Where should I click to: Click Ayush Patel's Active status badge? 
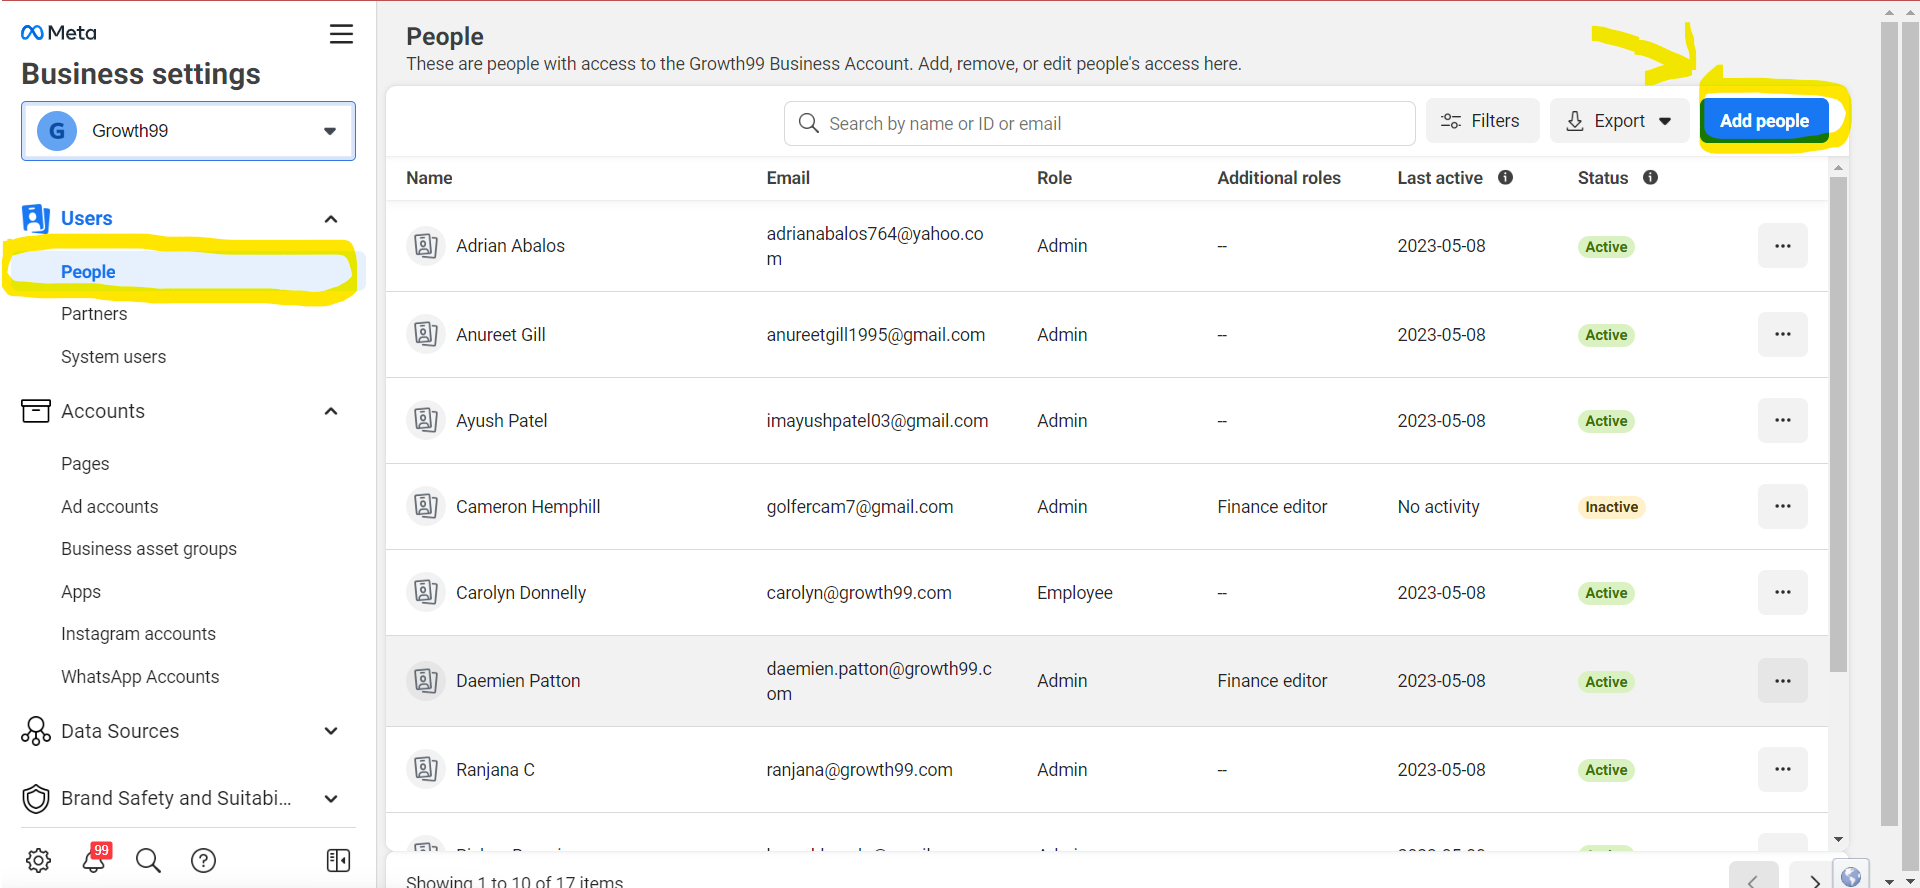[x=1606, y=421]
